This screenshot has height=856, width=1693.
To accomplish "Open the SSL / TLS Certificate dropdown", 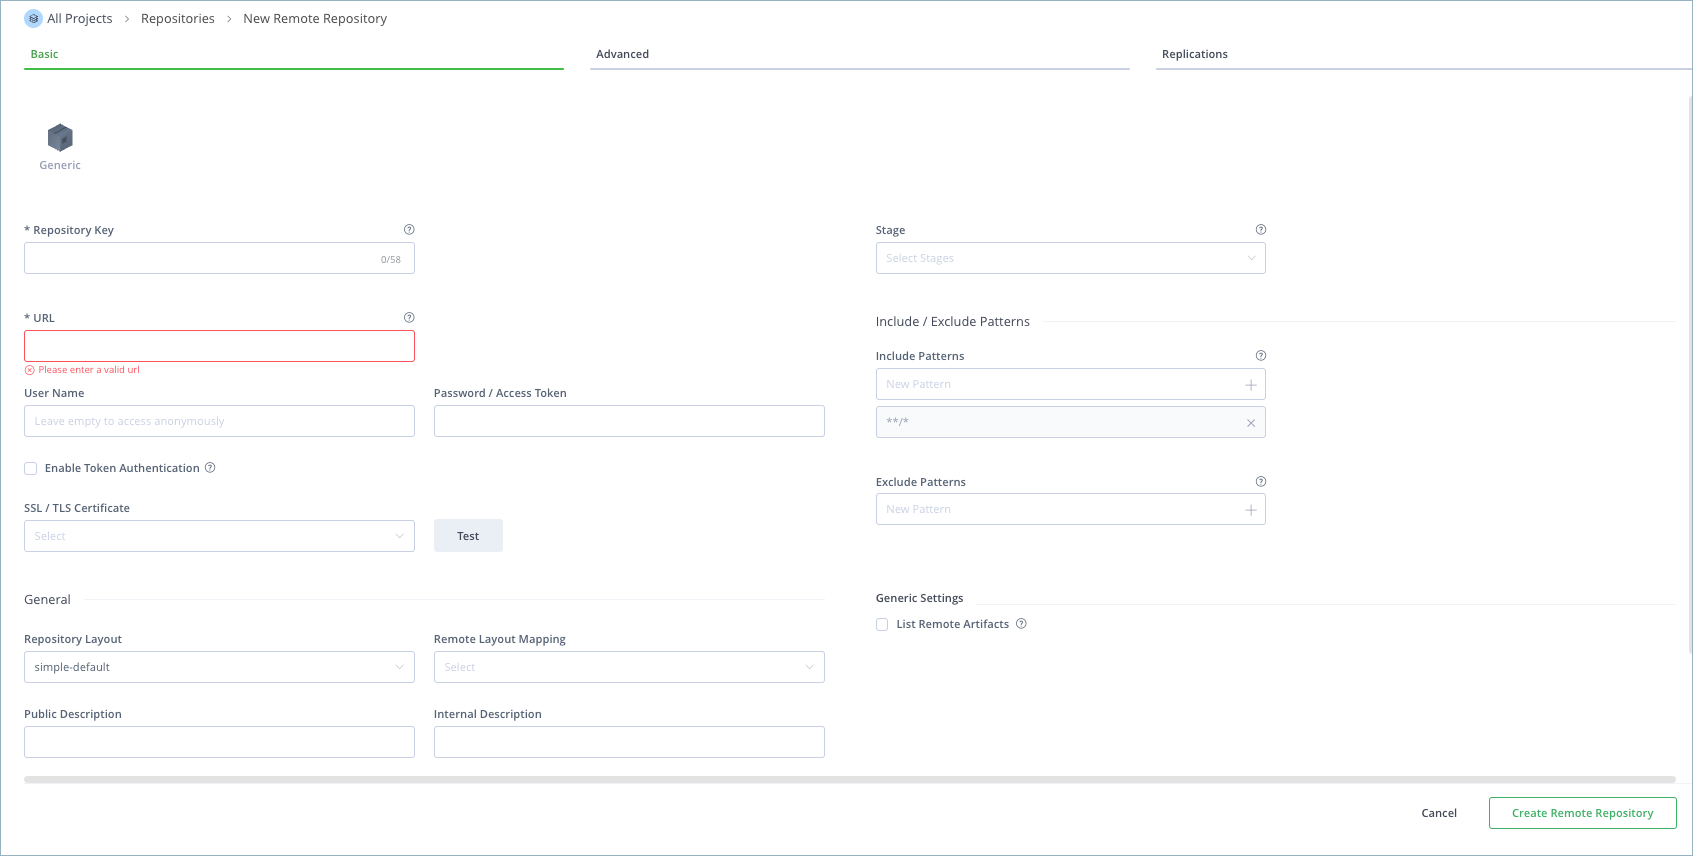I will click(219, 536).
